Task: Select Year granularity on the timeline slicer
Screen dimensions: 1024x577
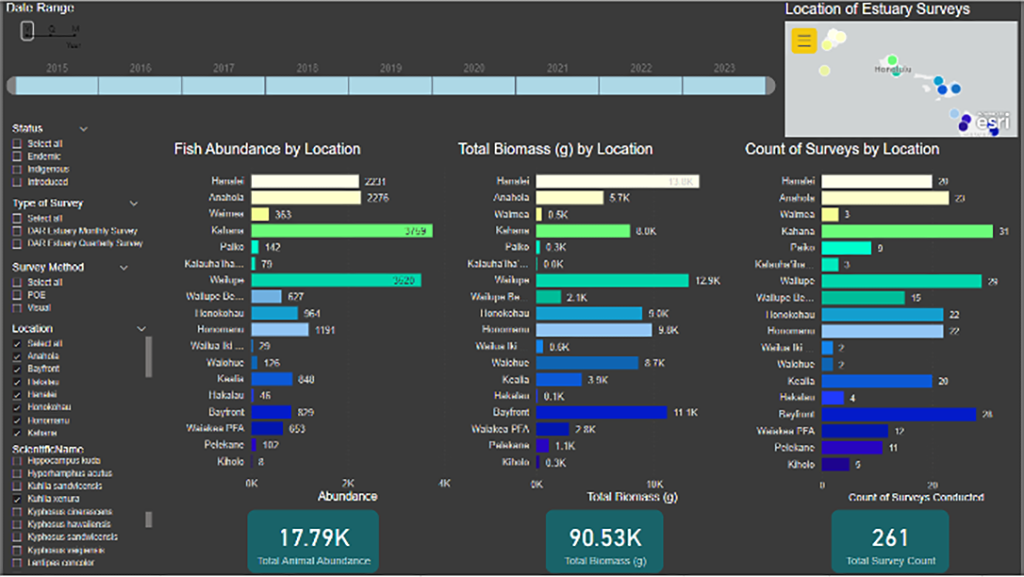Action: pos(27,30)
